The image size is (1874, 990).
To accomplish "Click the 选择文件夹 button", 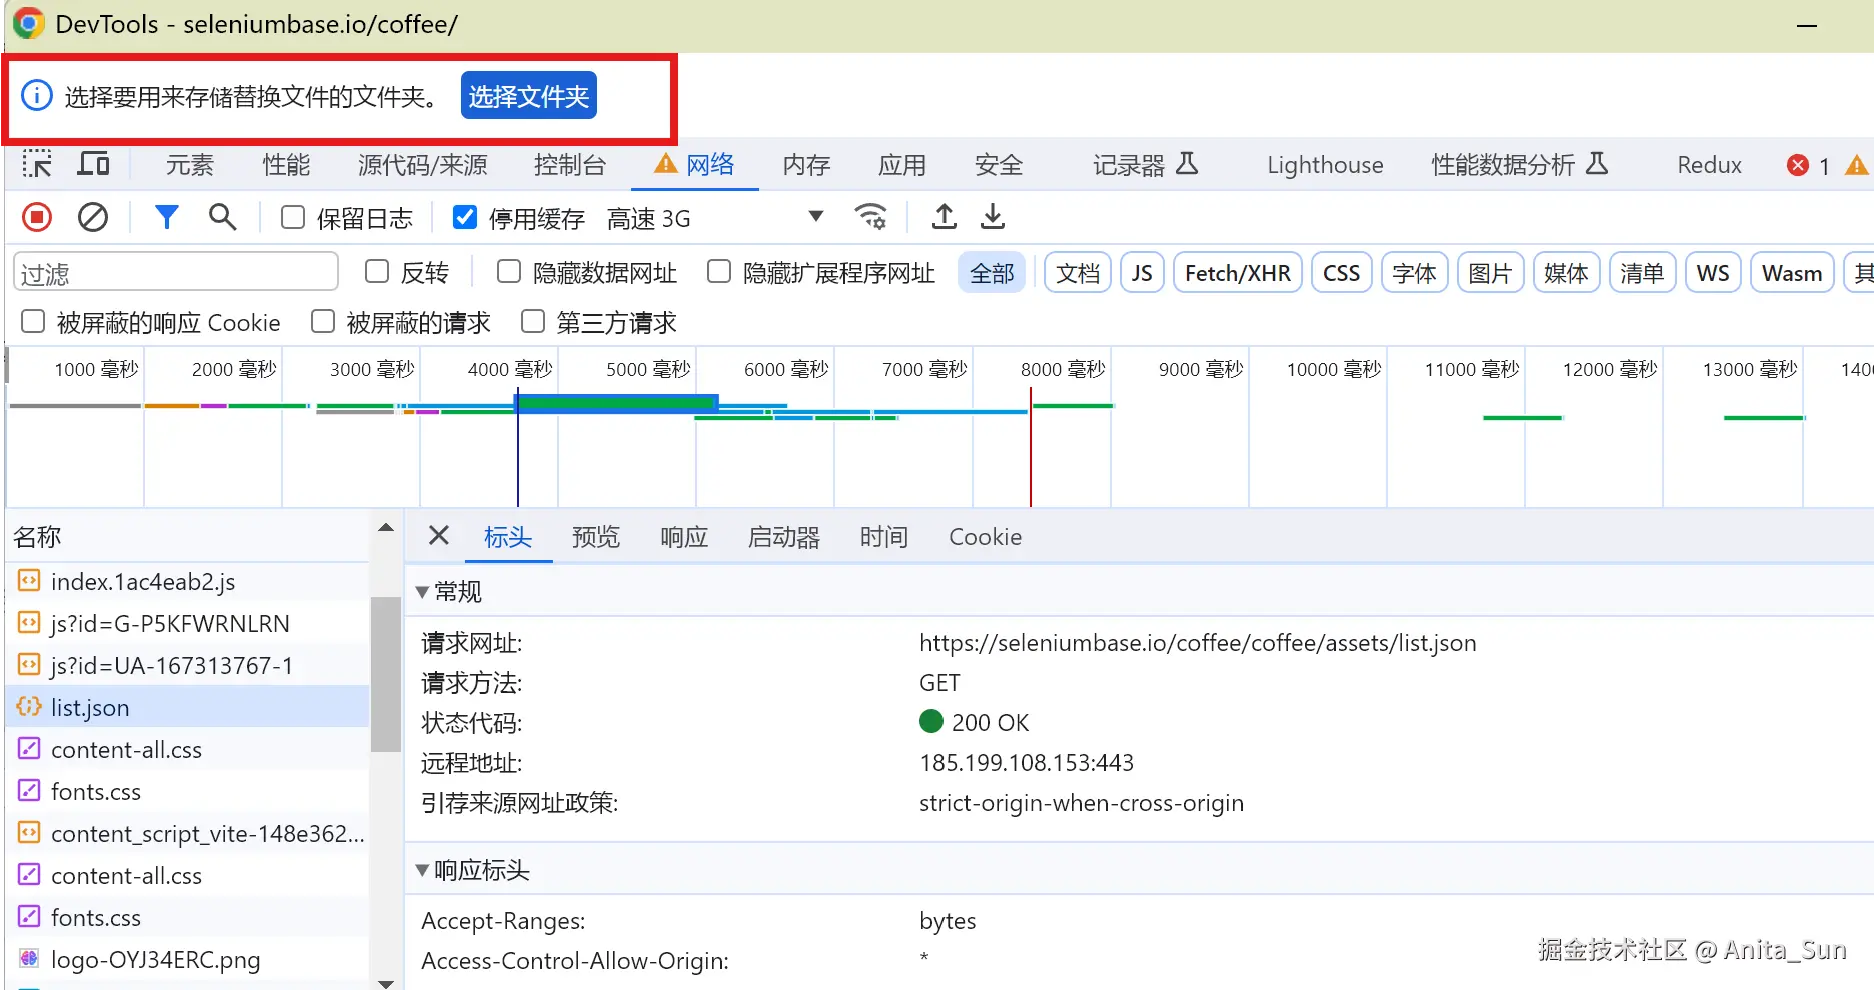I will [x=529, y=96].
